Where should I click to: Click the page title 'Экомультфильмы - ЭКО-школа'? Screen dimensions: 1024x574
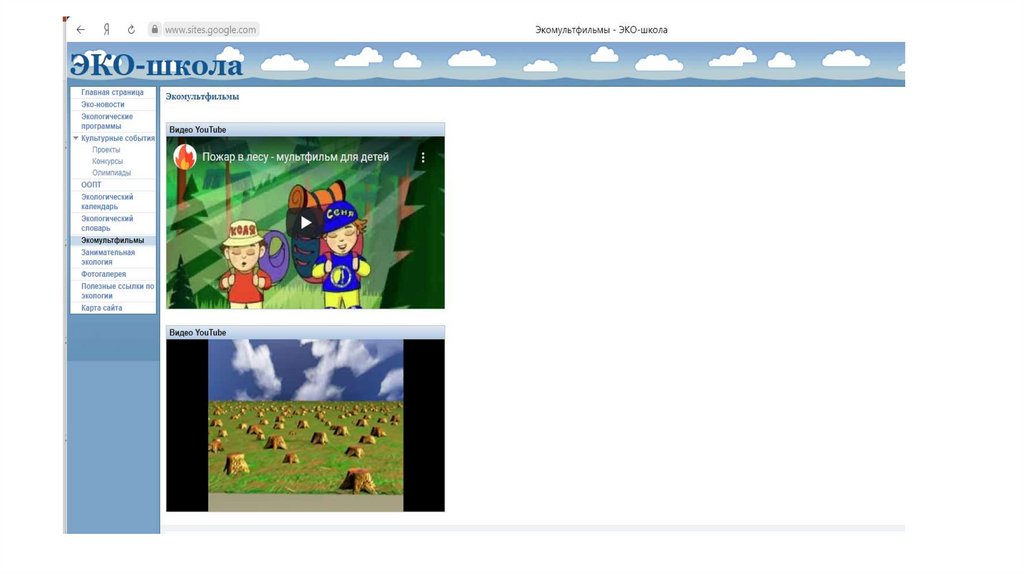click(601, 30)
